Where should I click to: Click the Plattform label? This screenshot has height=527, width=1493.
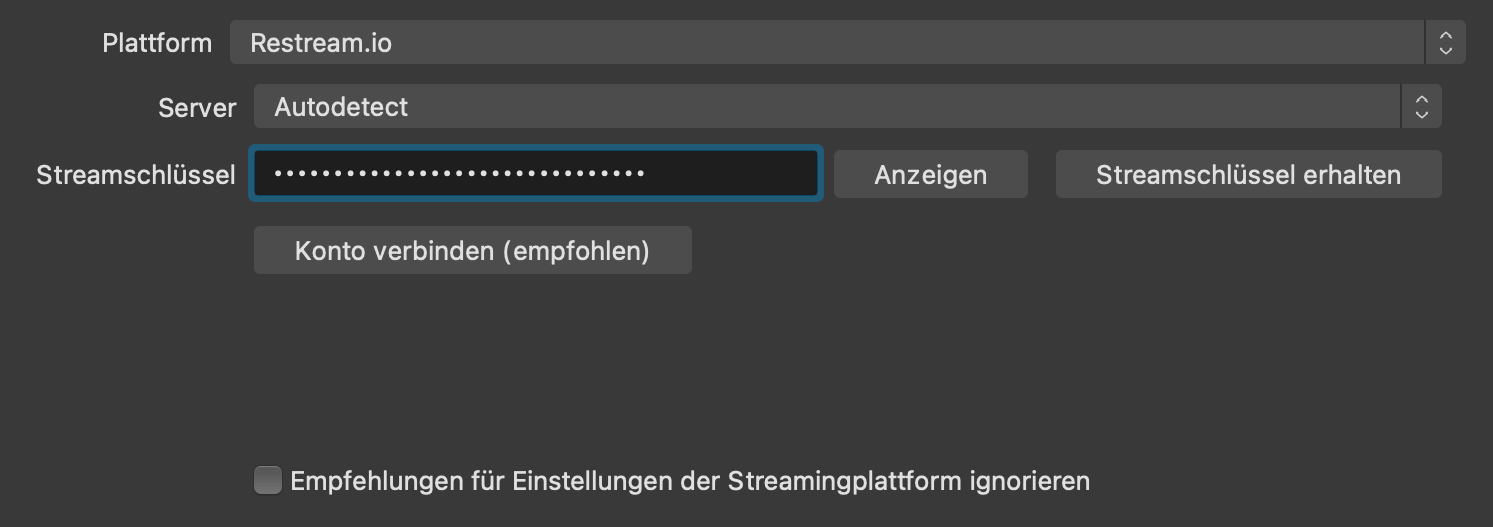click(x=157, y=43)
